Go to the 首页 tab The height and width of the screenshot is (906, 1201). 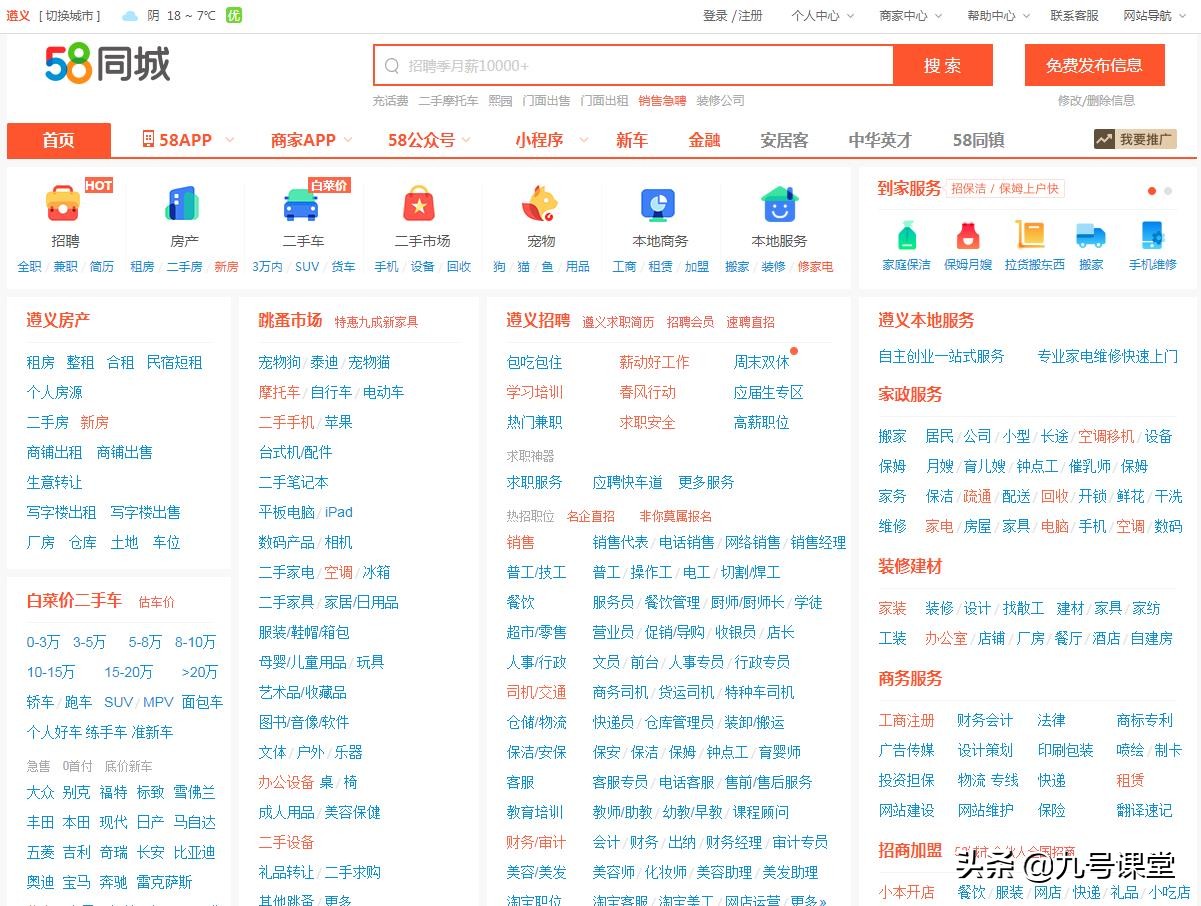pos(58,140)
